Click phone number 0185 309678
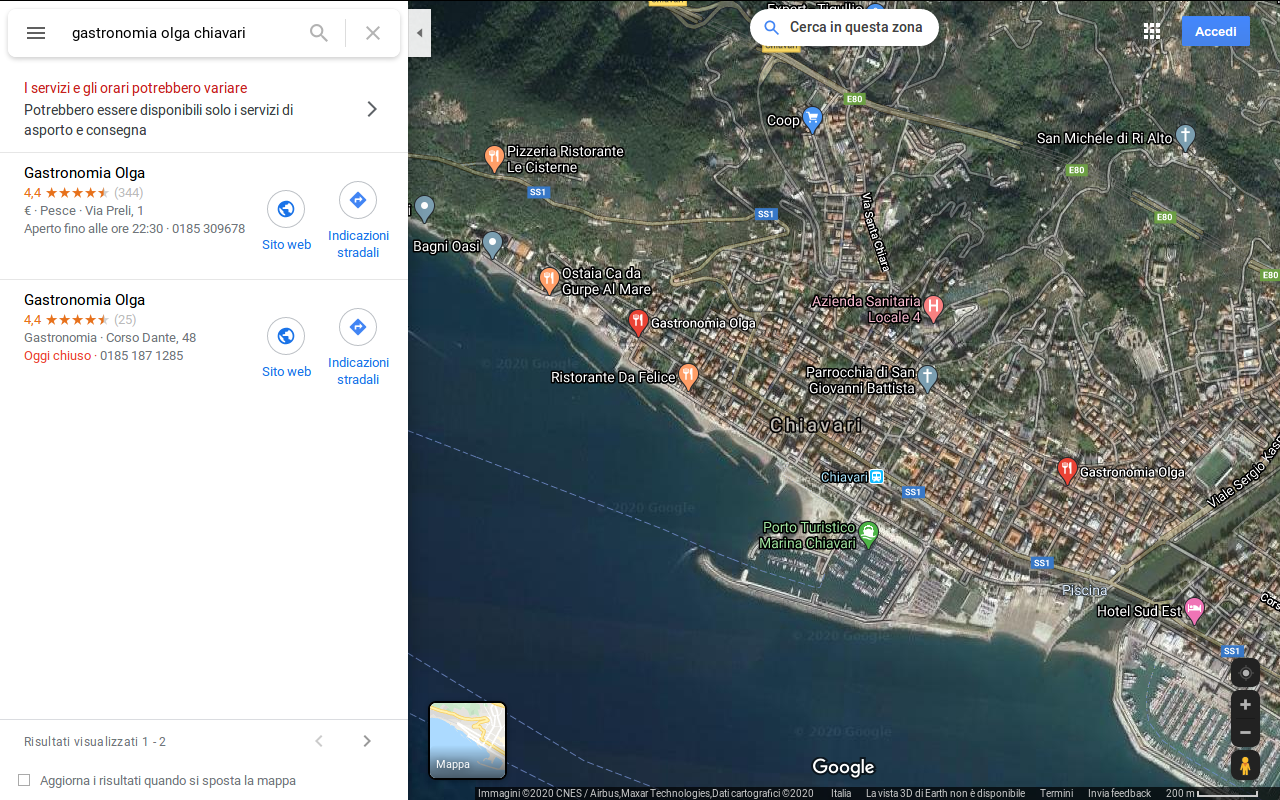The width and height of the screenshot is (1280, 800). pyautogui.click(x=208, y=229)
